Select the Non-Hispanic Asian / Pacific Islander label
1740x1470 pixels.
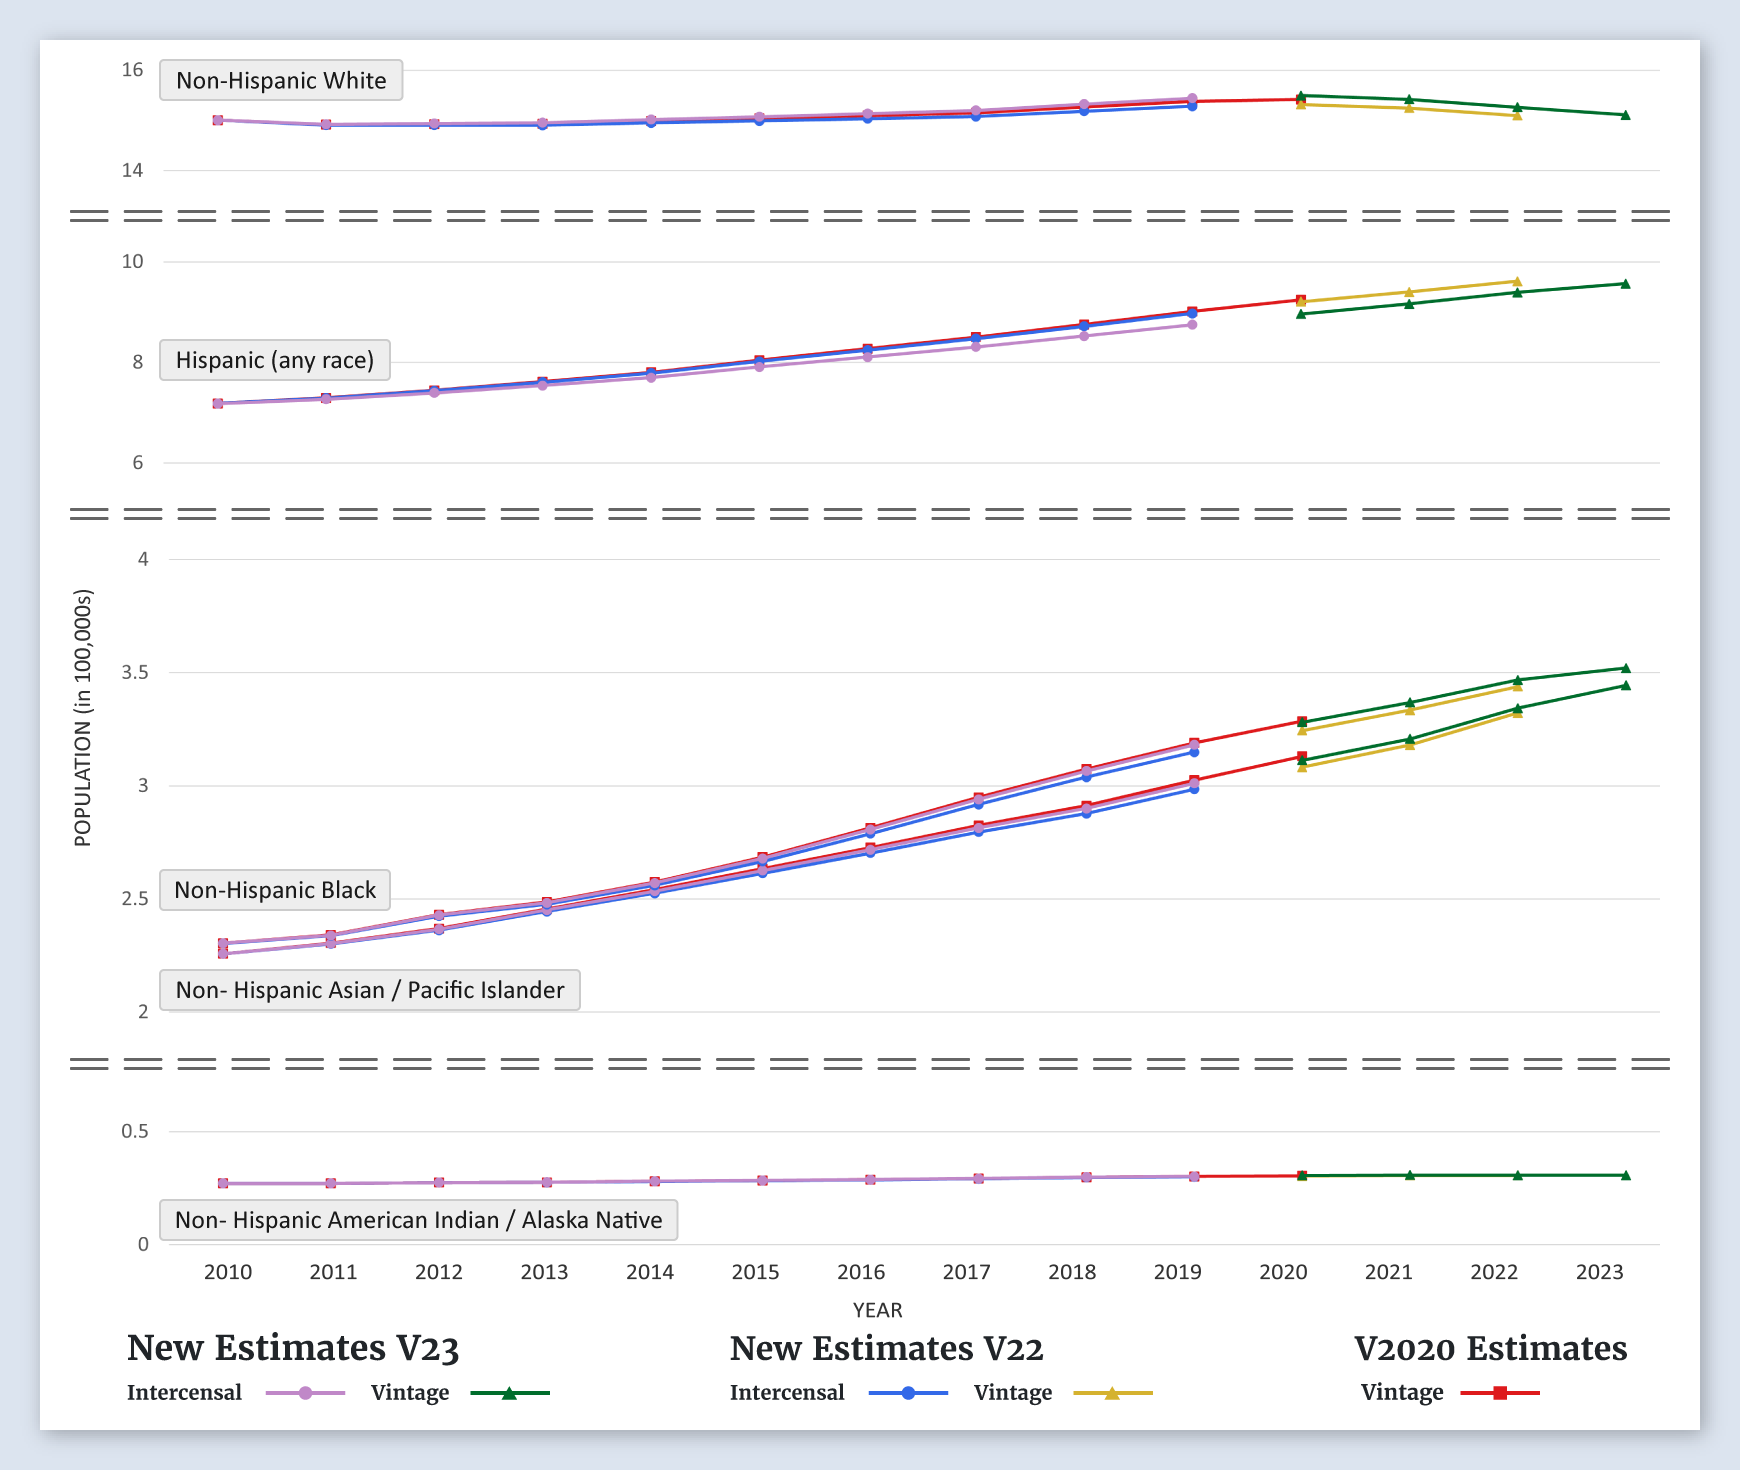tap(370, 990)
